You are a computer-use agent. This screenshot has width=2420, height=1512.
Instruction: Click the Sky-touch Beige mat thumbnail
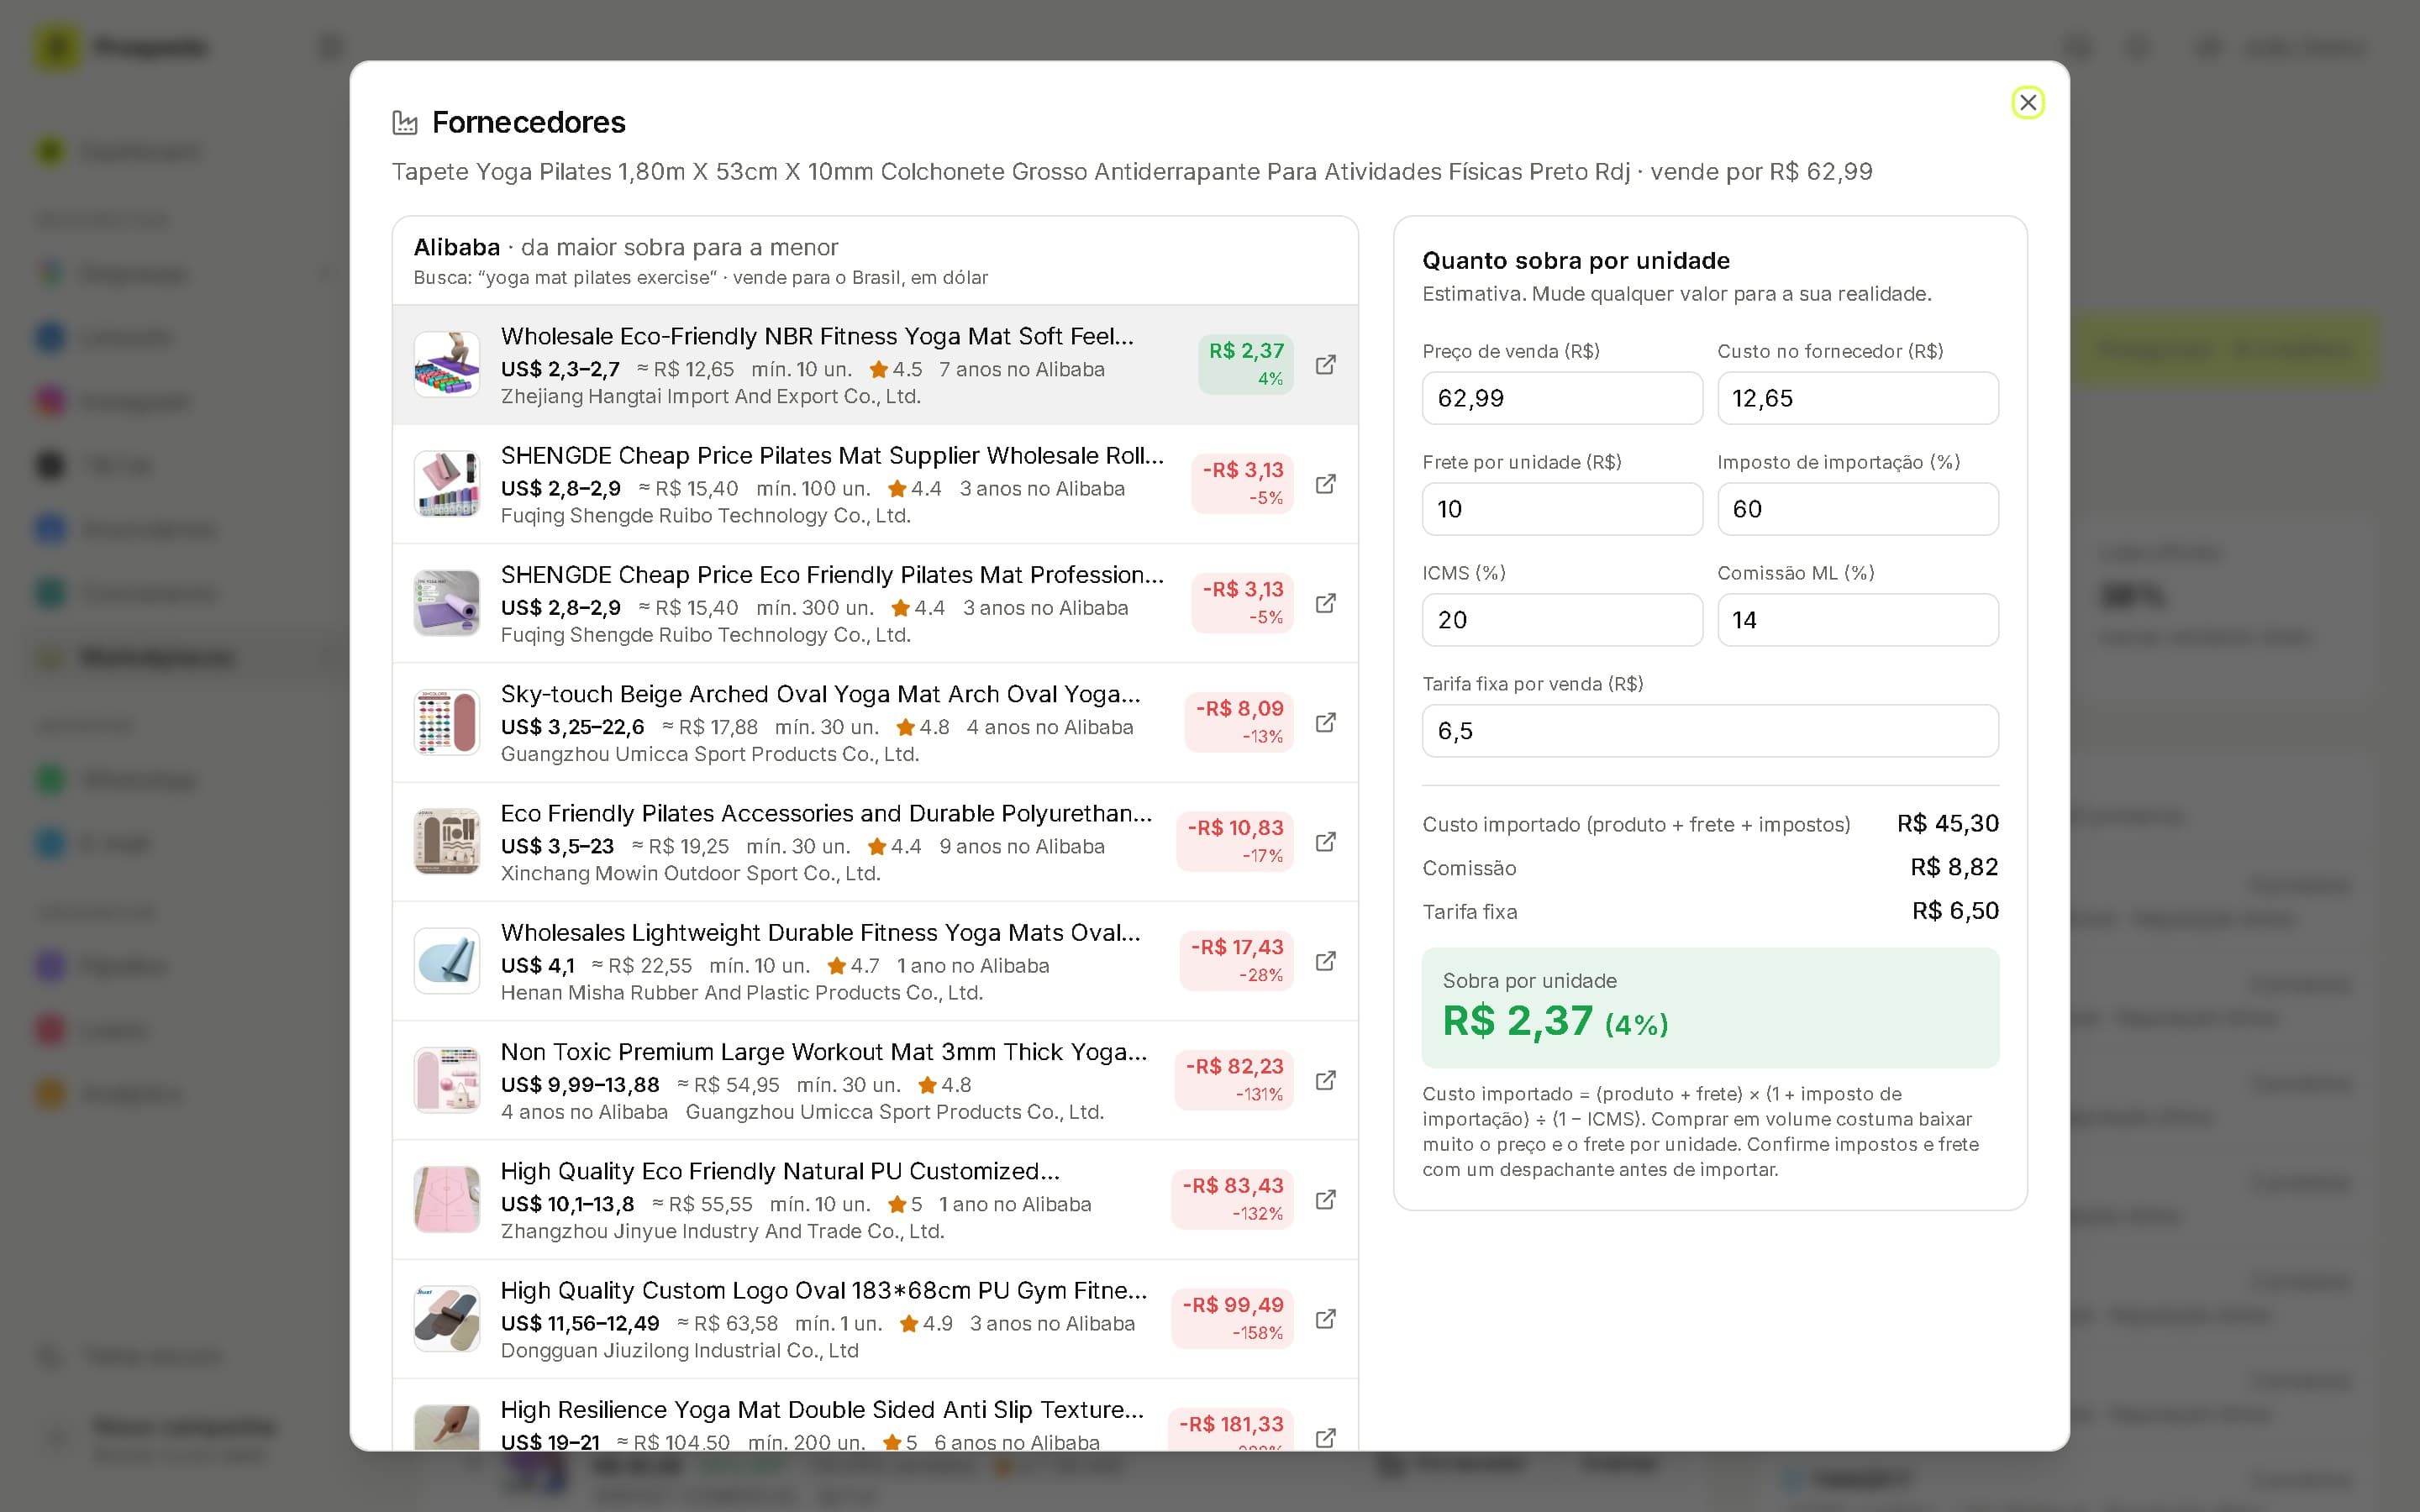[447, 722]
